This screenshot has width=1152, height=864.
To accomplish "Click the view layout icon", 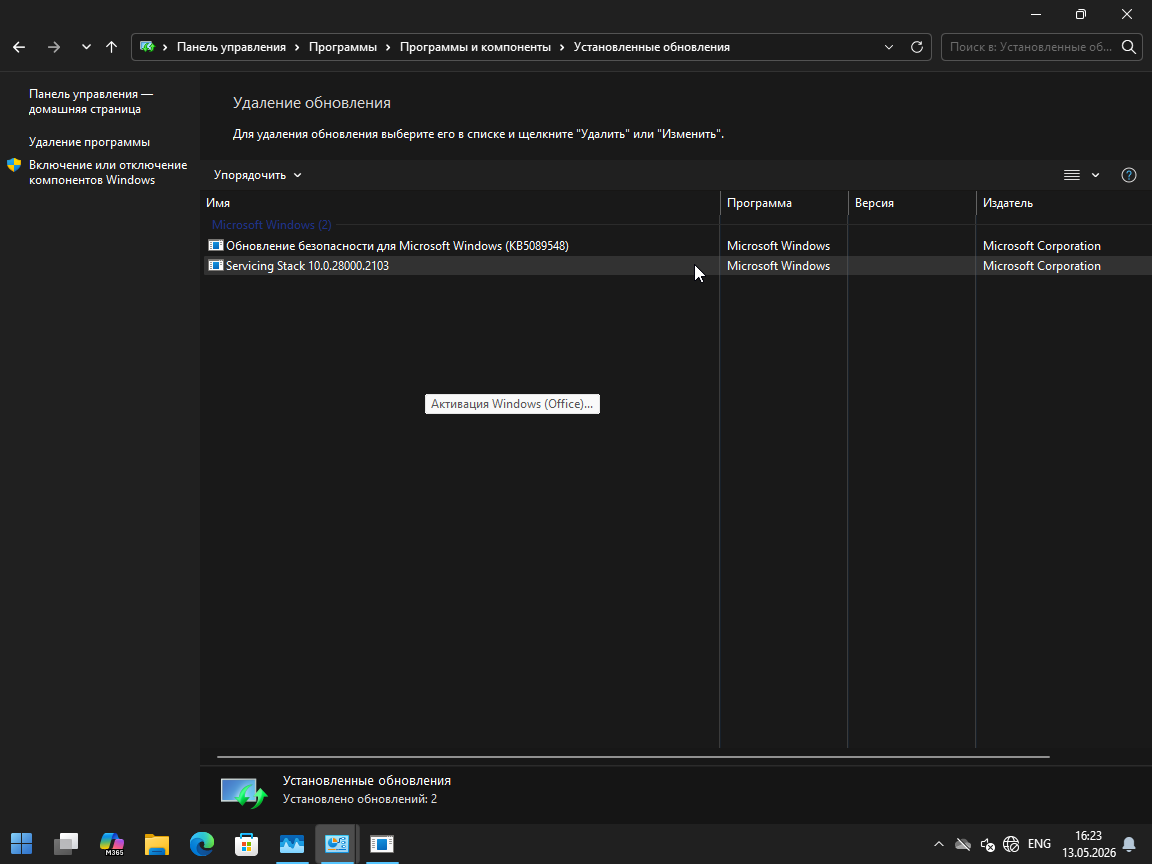I will click(1072, 175).
